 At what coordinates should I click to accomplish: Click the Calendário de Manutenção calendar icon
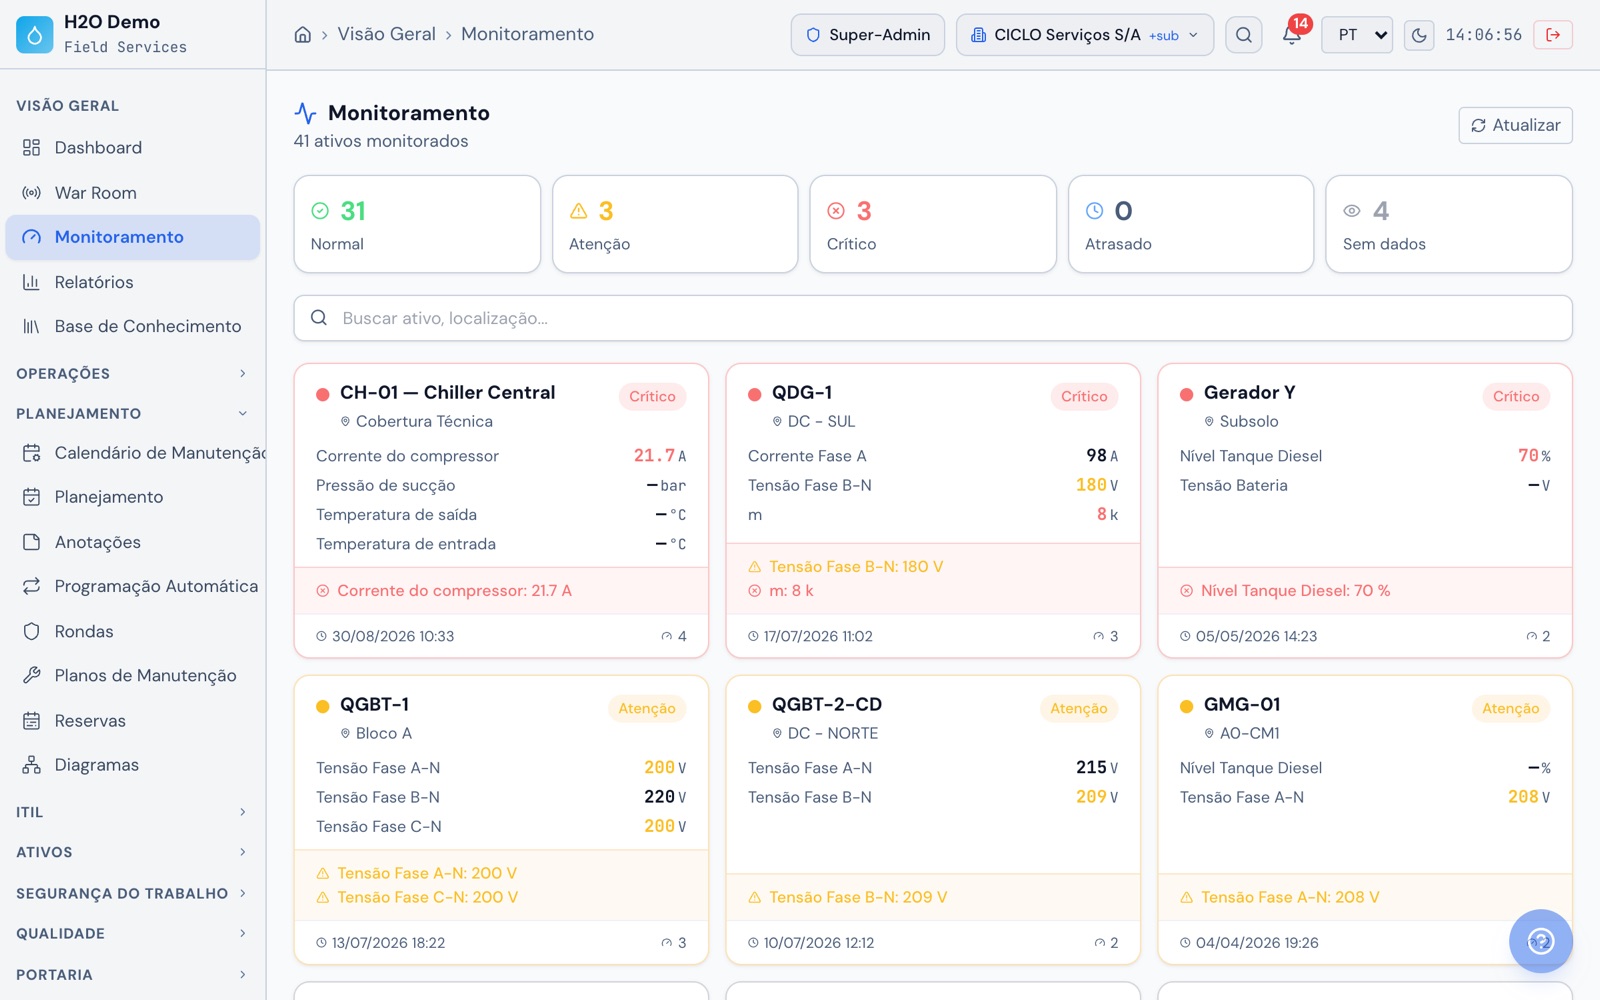point(32,453)
